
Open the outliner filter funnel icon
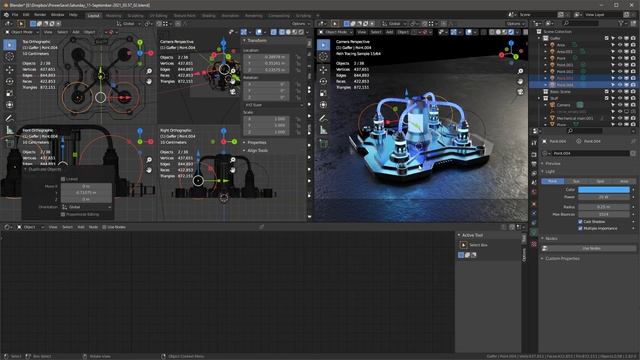tap(621, 23)
